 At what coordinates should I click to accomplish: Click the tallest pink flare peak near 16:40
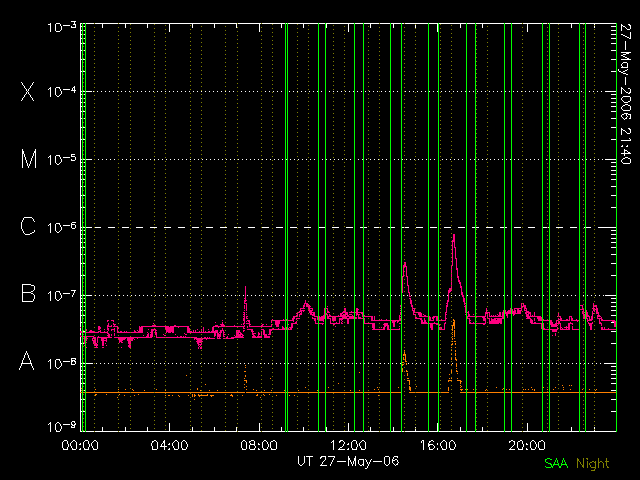click(453, 236)
